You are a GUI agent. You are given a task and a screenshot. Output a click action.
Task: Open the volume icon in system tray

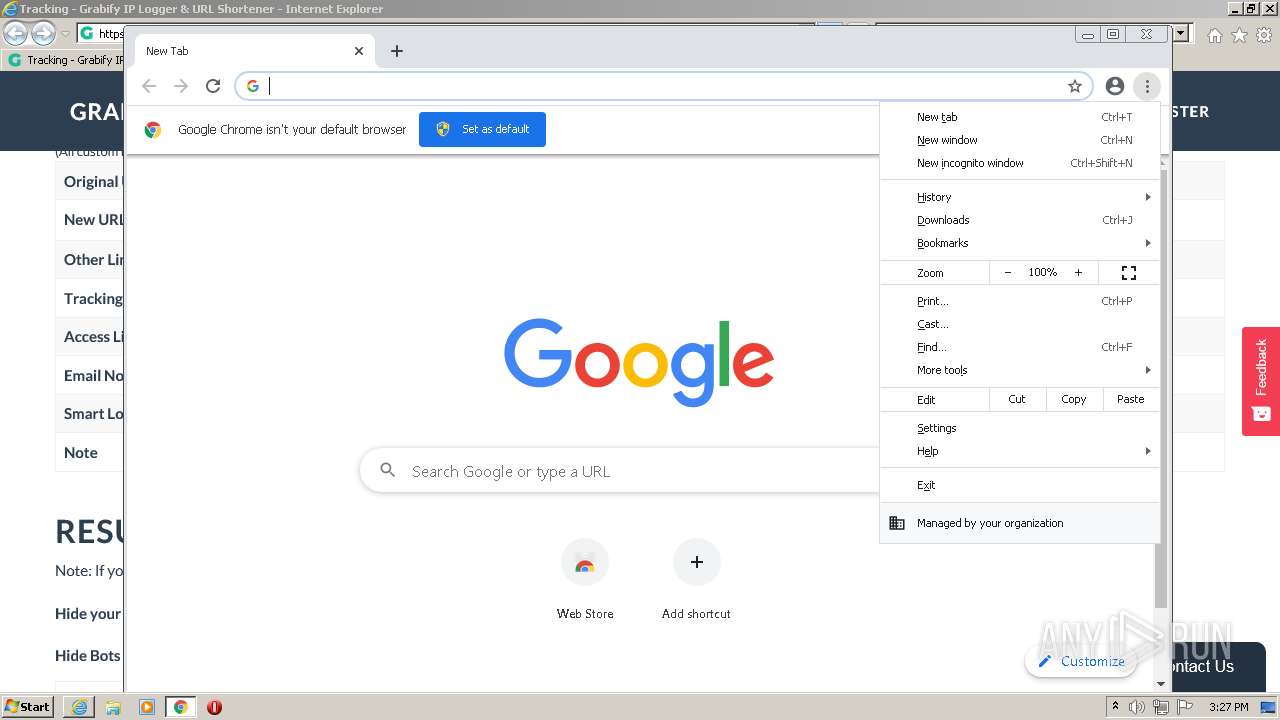tap(1137, 707)
